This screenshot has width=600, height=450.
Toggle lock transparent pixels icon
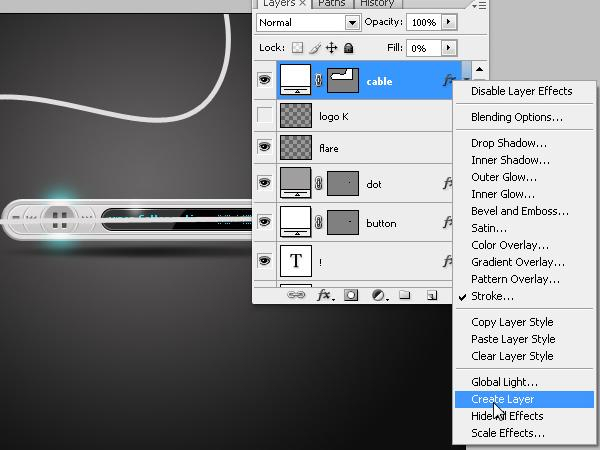297,47
